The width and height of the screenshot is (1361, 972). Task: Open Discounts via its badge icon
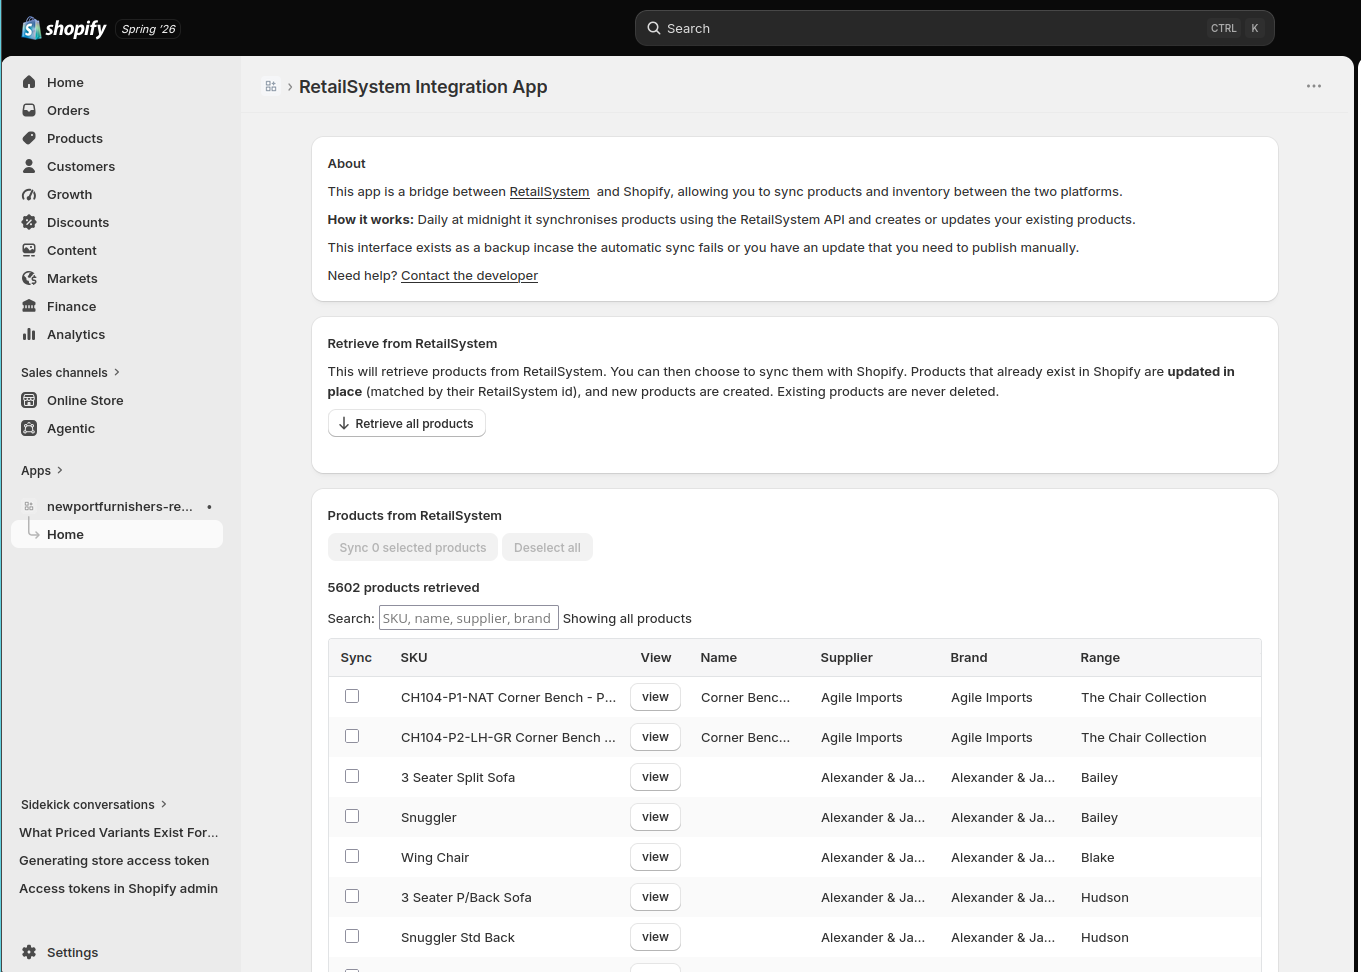coord(29,222)
